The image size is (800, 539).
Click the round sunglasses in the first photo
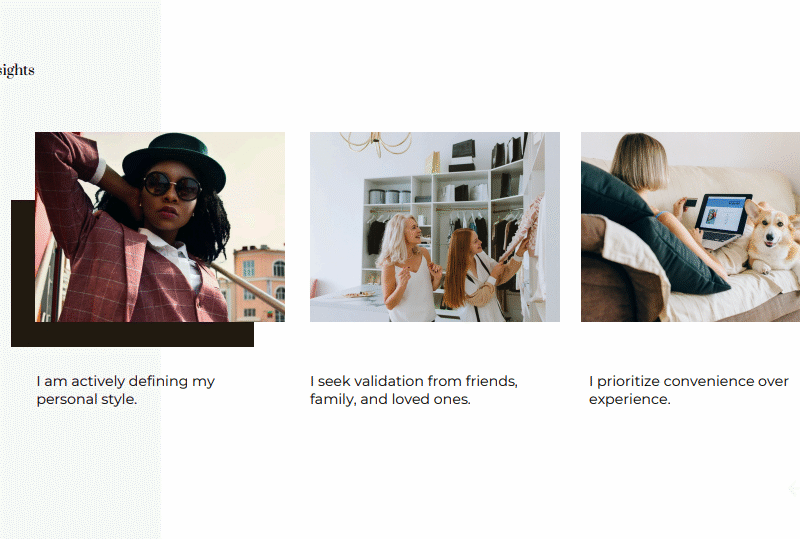pyautogui.click(x=172, y=186)
